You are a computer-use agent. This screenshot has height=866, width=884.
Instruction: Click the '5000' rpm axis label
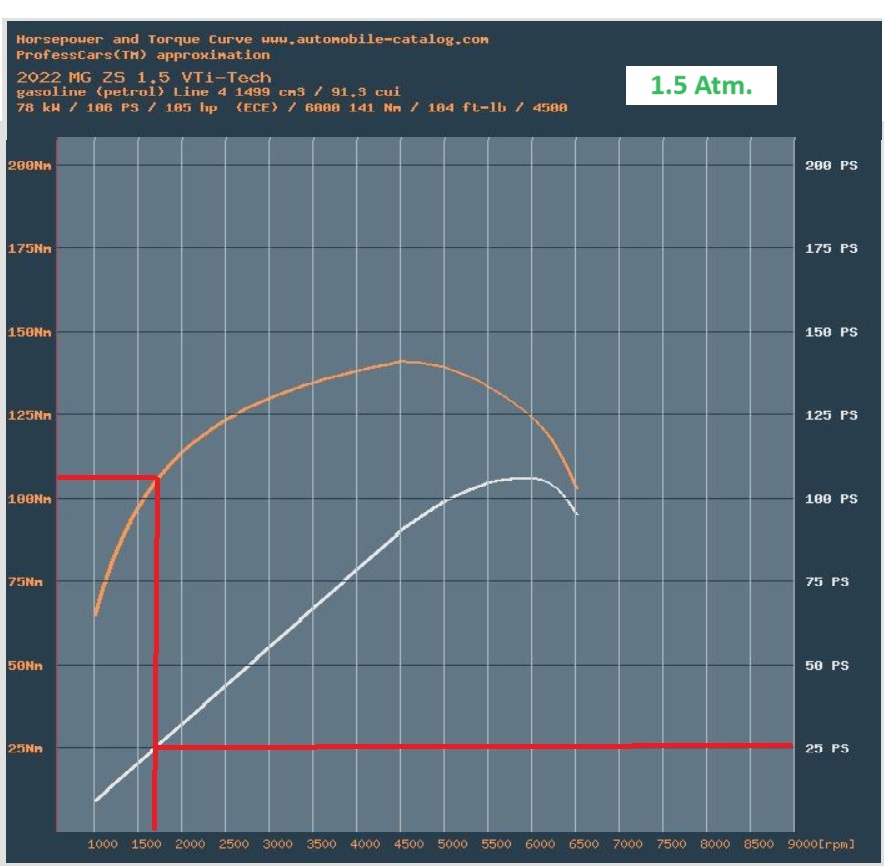click(452, 845)
